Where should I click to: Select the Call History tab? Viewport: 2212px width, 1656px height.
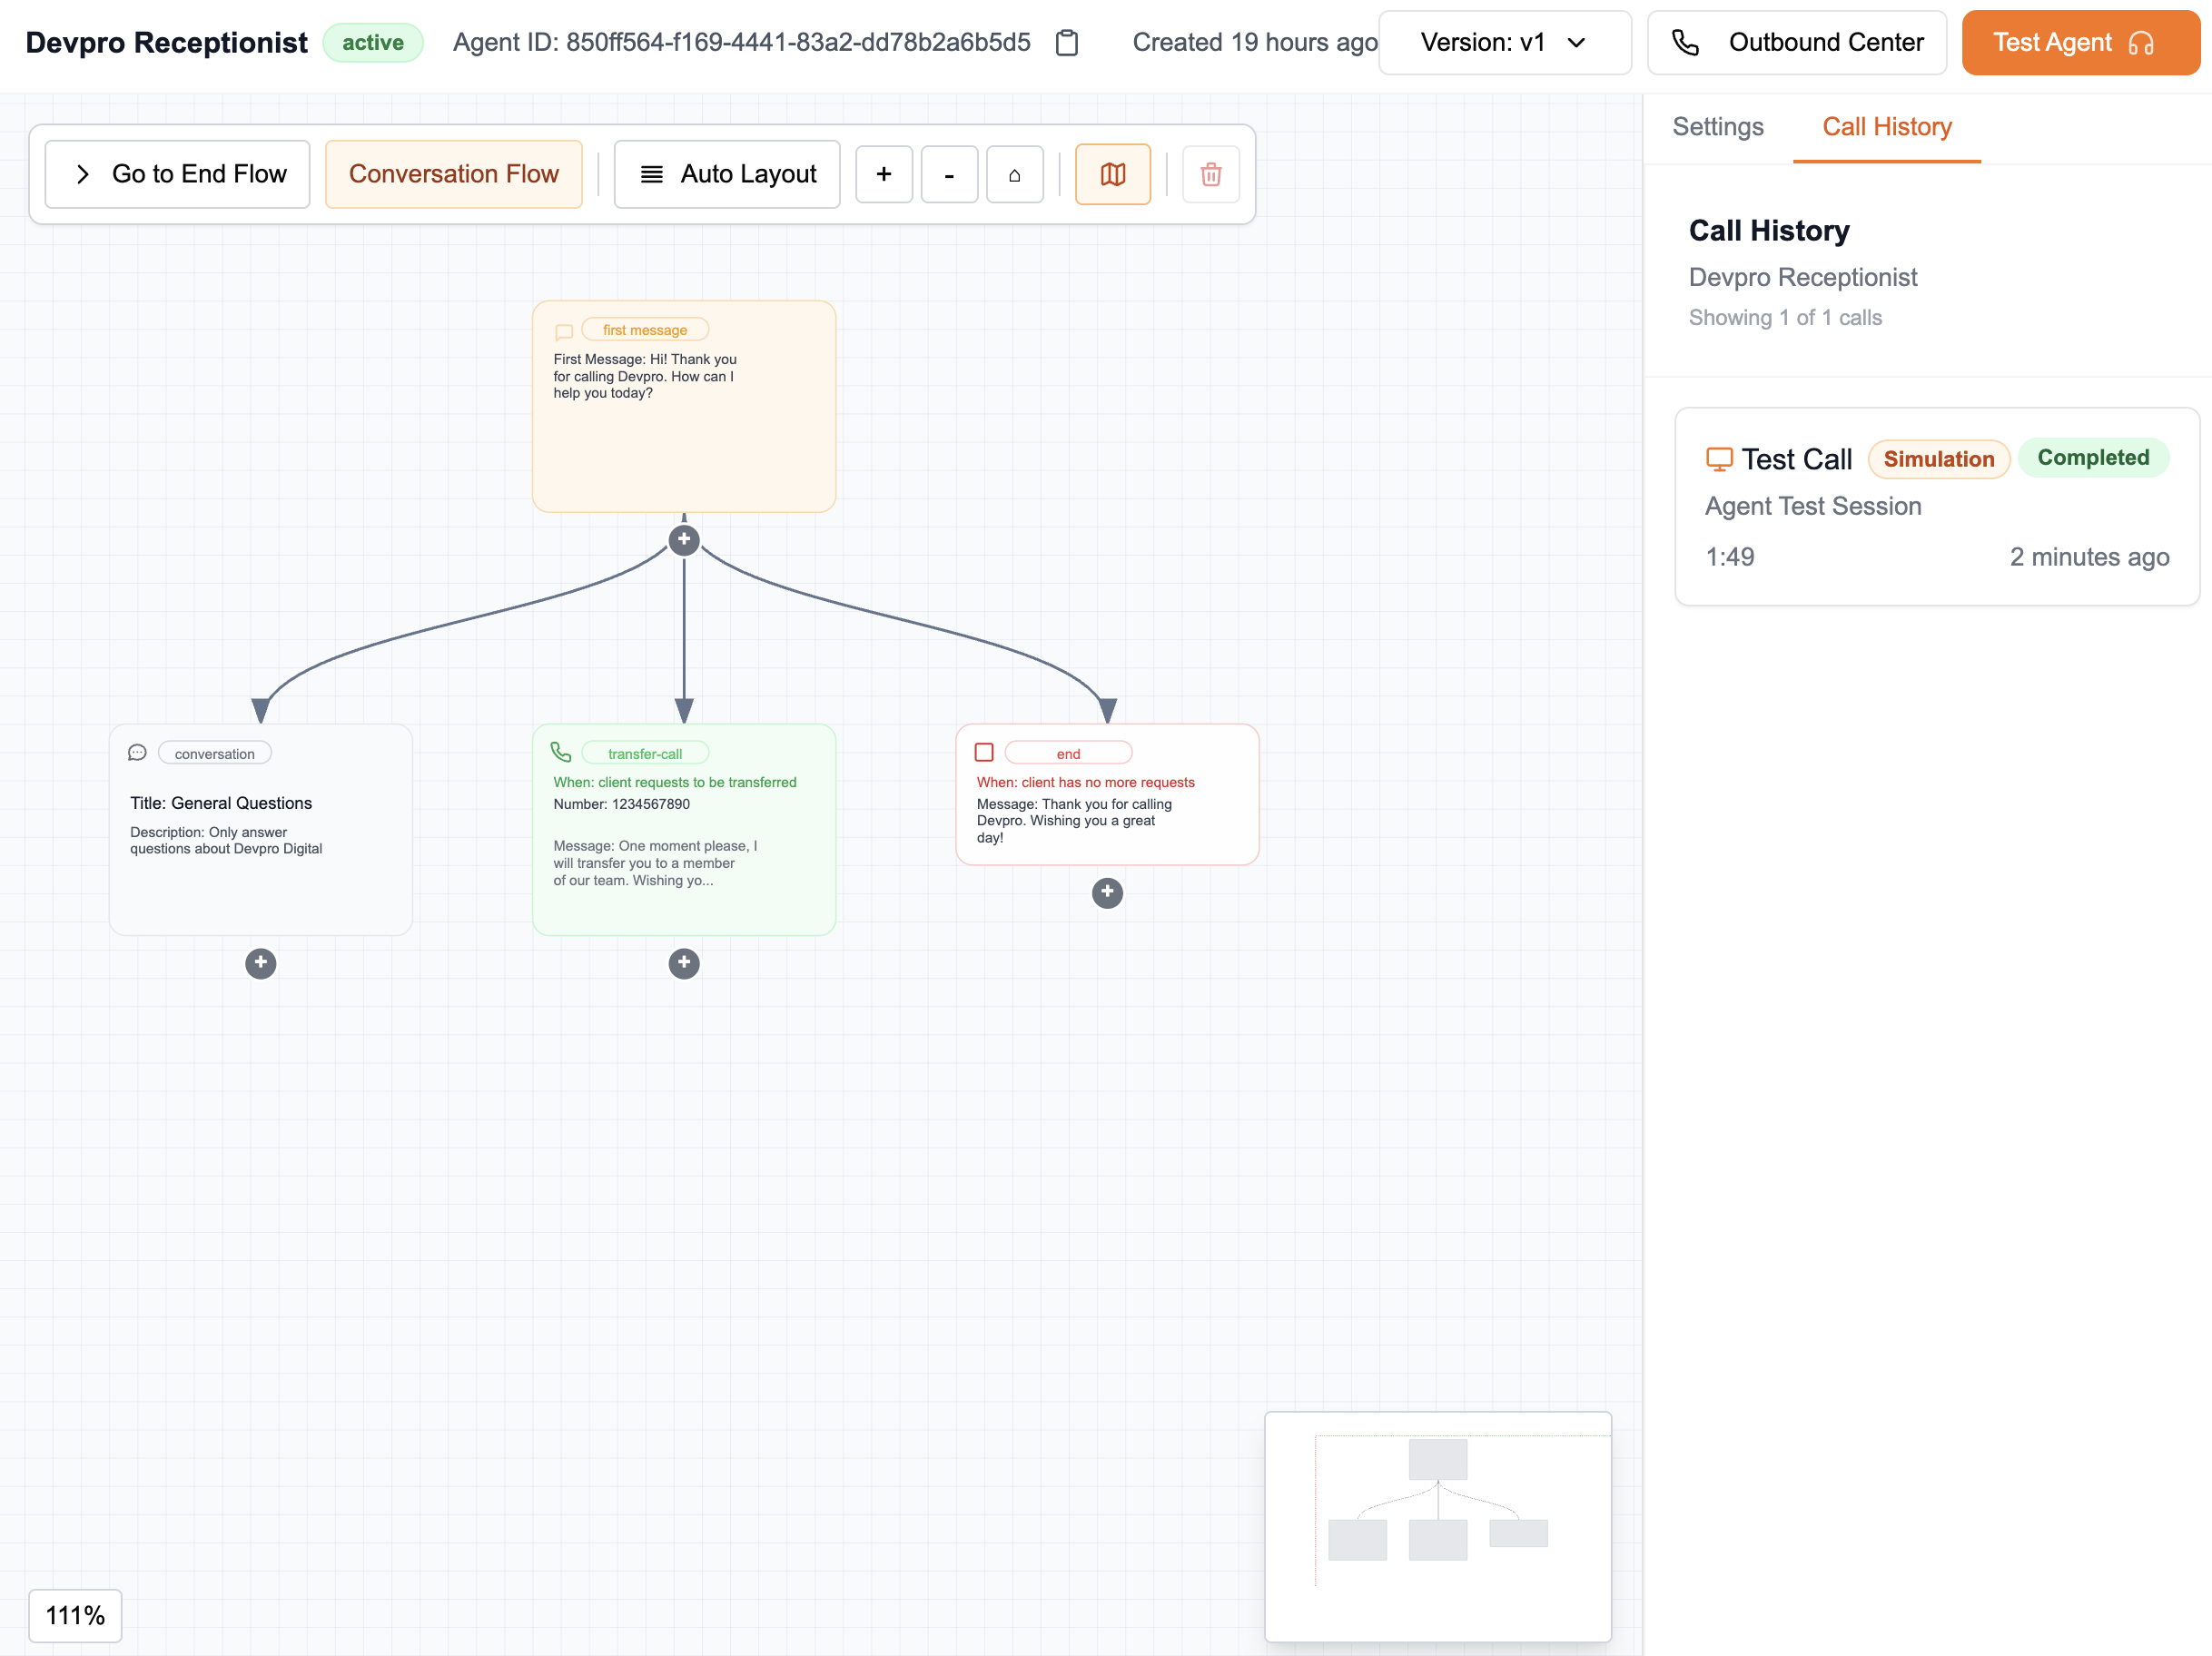(1886, 127)
